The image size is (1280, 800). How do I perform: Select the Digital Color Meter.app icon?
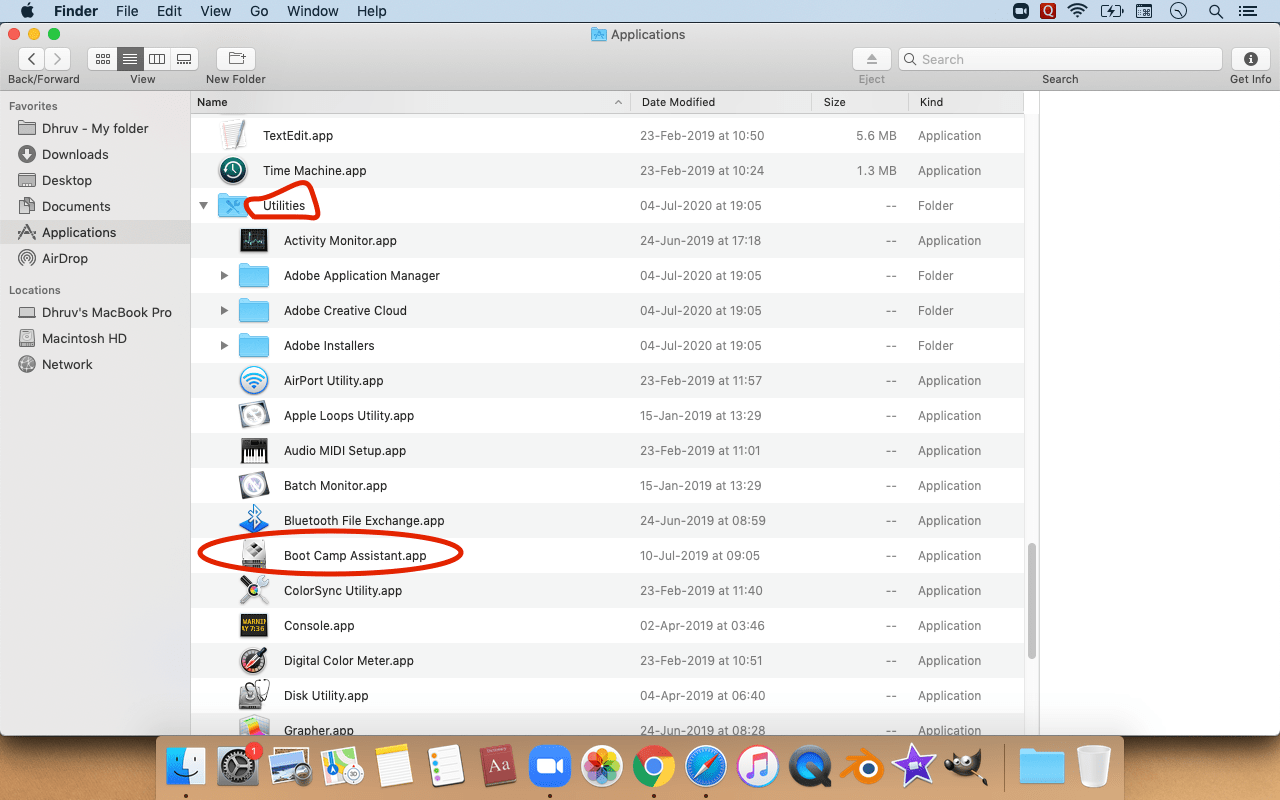click(x=254, y=660)
